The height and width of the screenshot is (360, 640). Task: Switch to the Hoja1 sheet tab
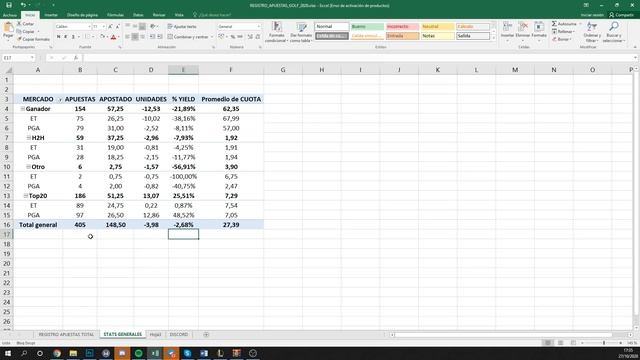pos(155,334)
